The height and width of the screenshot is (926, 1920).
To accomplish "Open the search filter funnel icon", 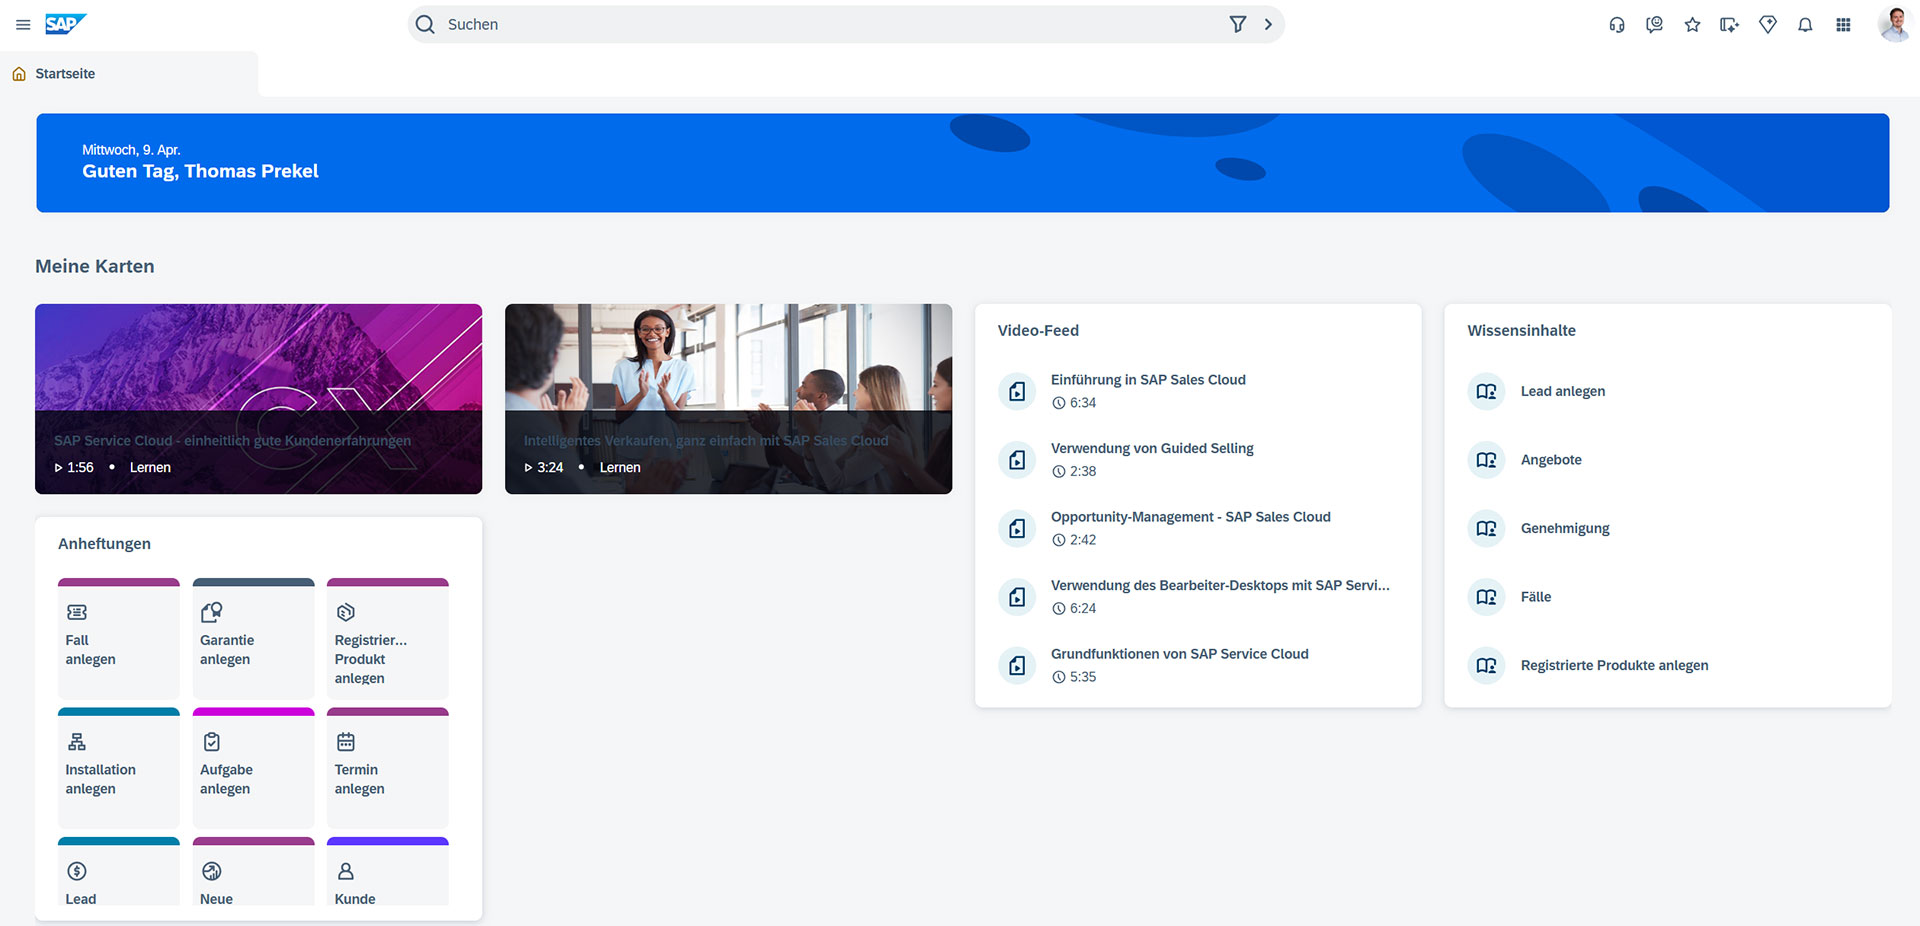I will point(1237,24).
